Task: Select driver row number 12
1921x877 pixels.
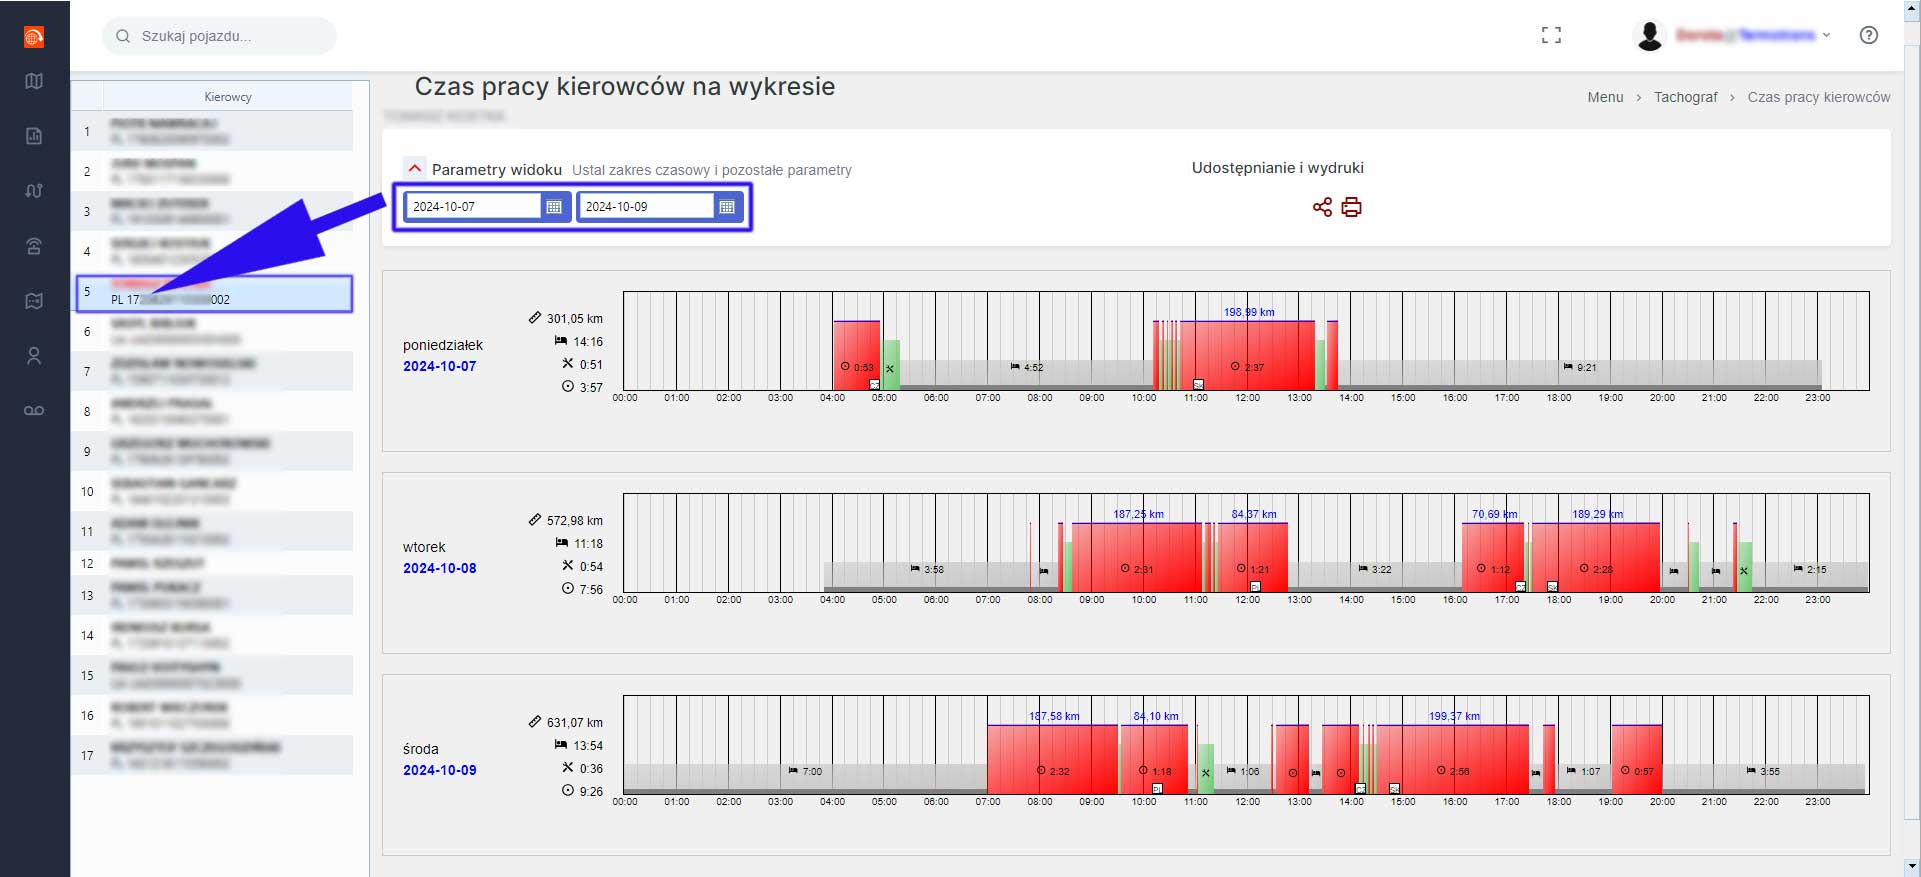Action: pyautogui.click(x=212, y=563)
